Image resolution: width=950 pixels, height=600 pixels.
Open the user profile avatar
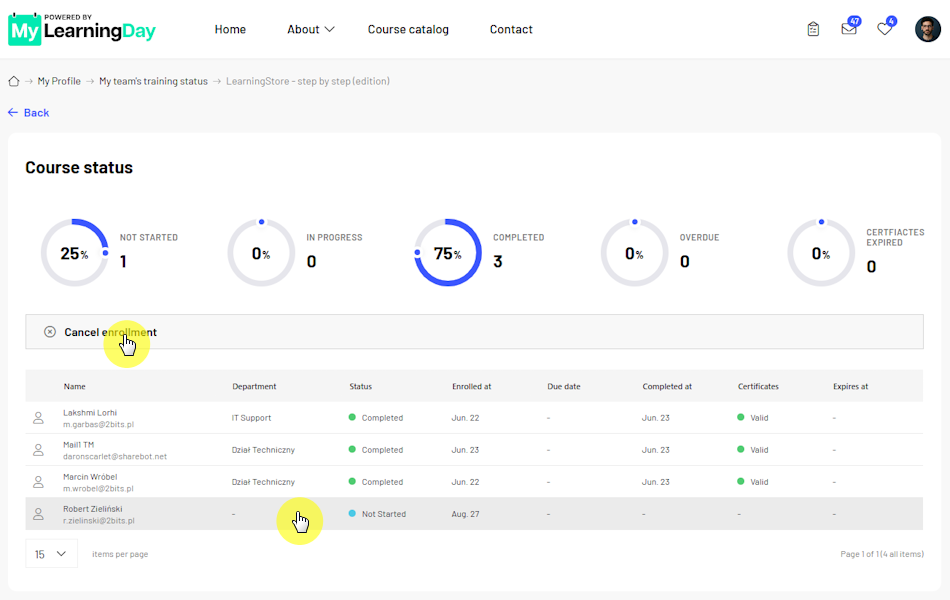pyautogui.click(x=928, y=29)
